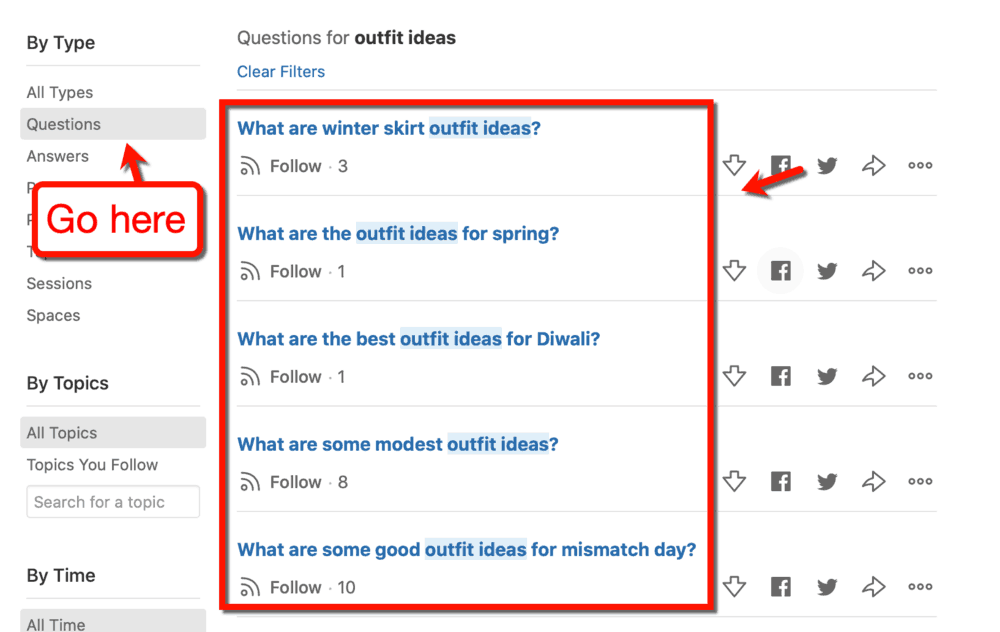Screen dimensions: 1000x632
Task: Share the winter skirt question to Facebook
Action: click(780, 165)
